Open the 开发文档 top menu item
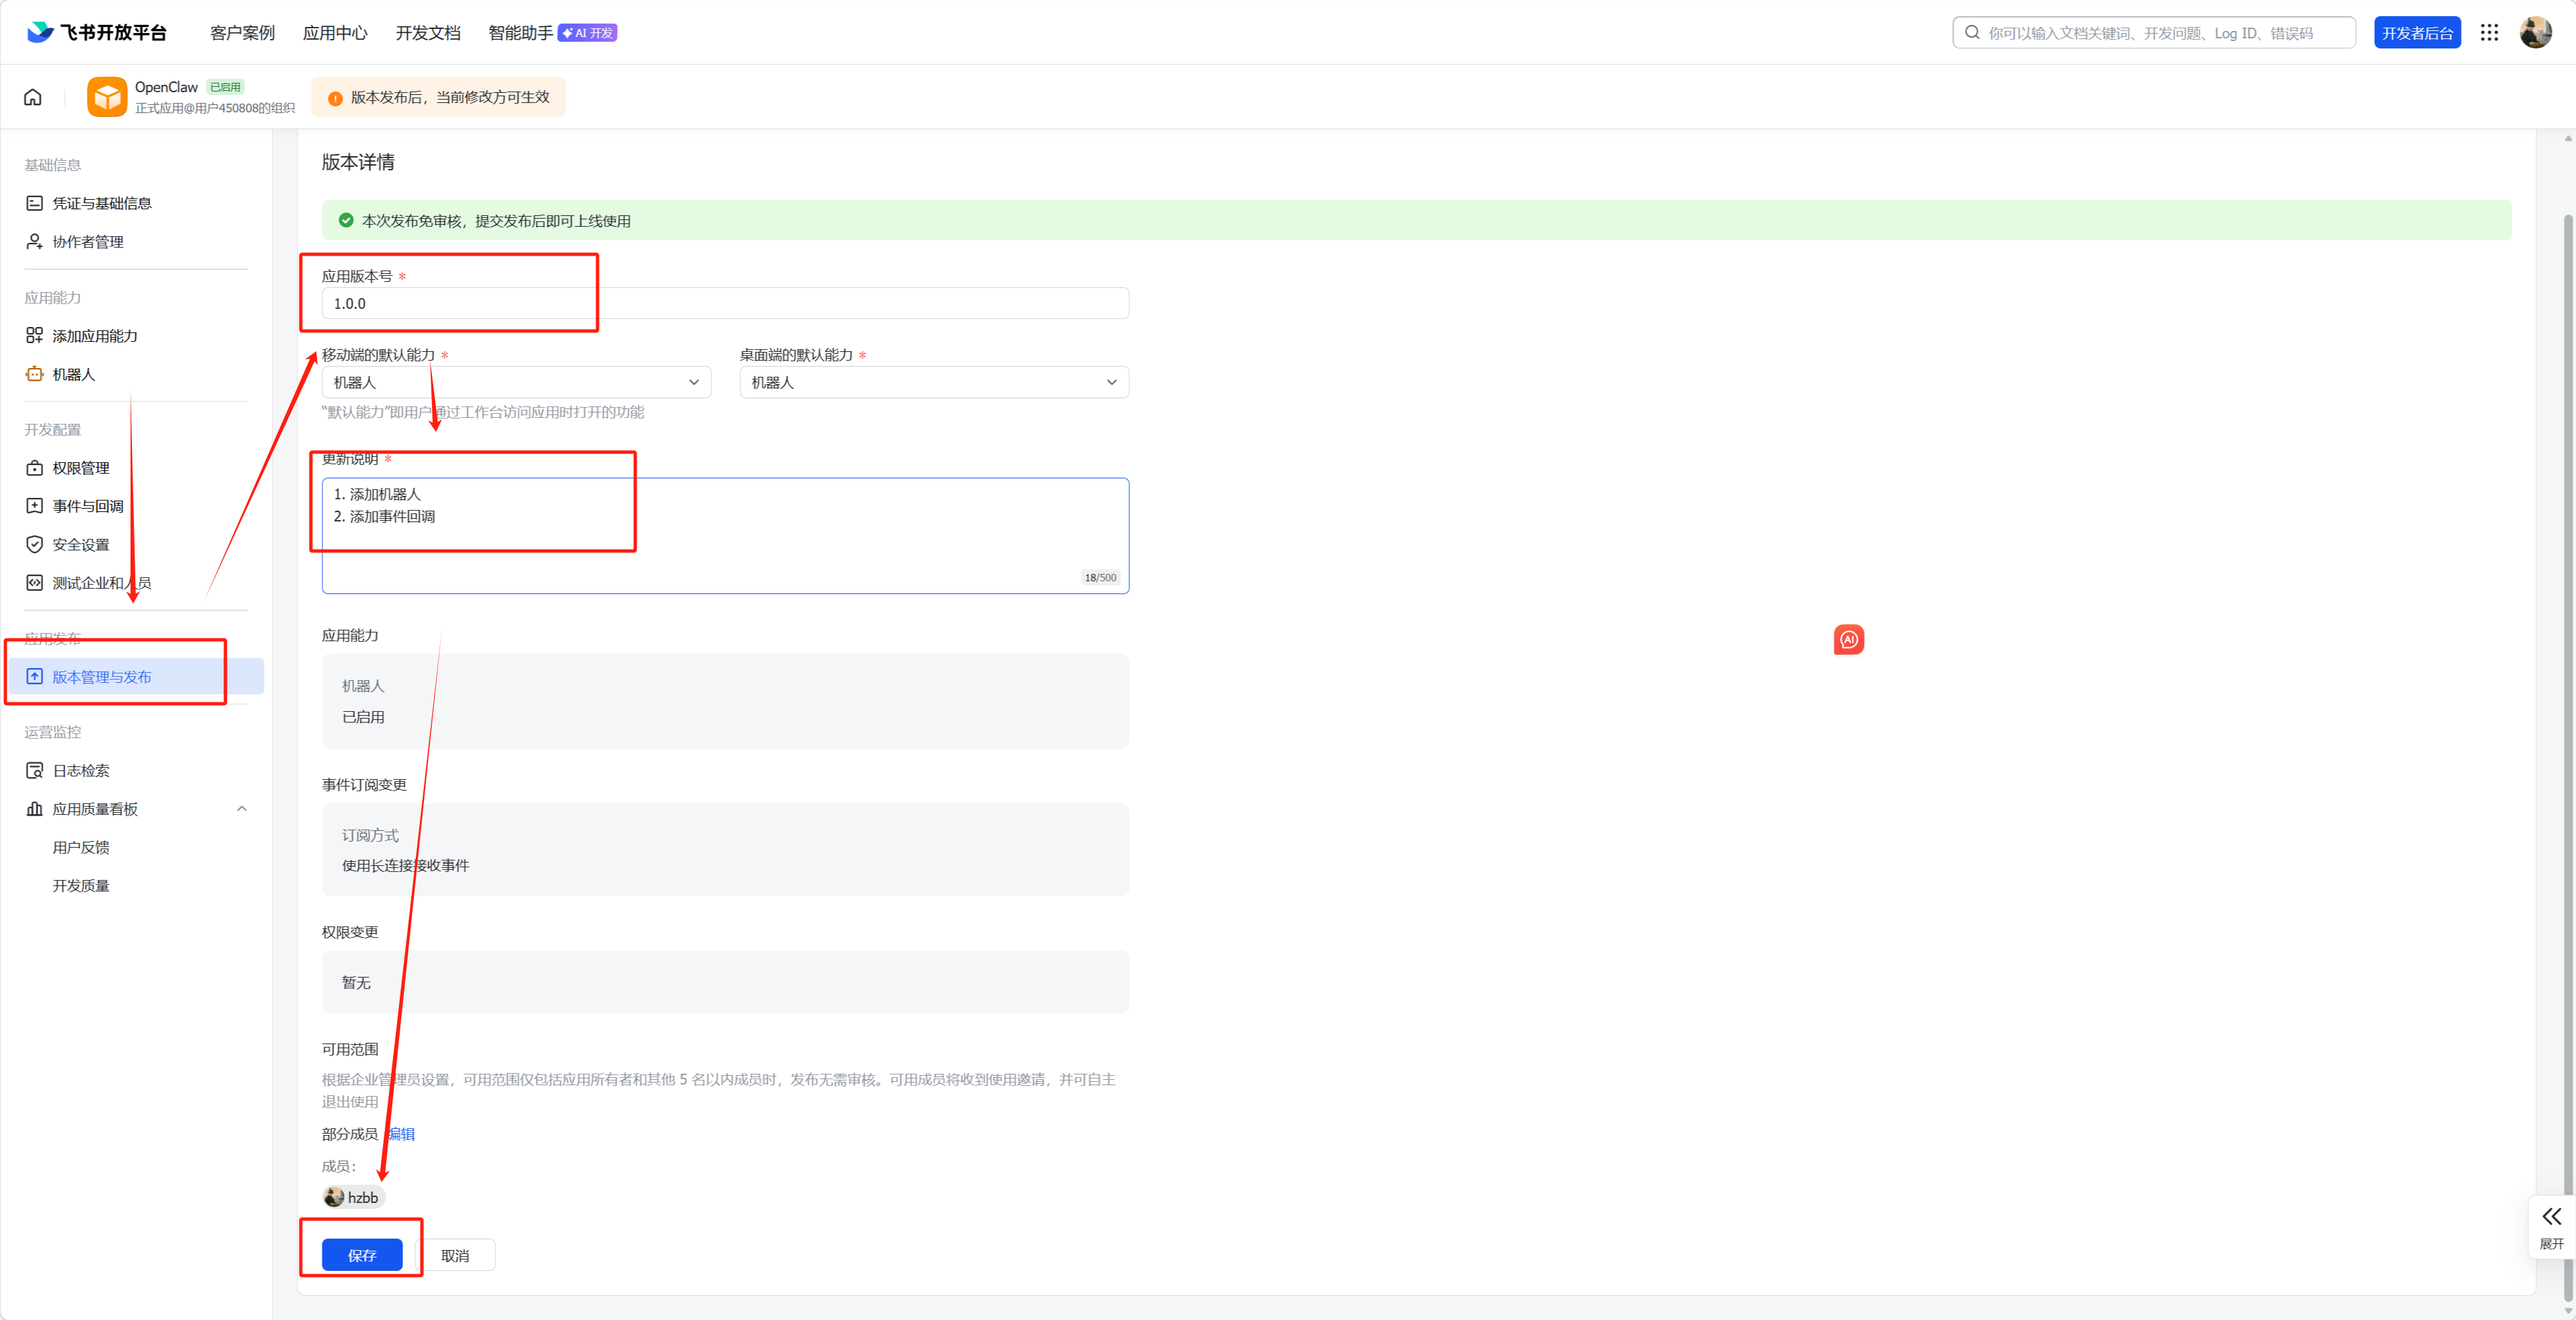The width and height of the screenshot is (2576, 1320). pos(427,33)
